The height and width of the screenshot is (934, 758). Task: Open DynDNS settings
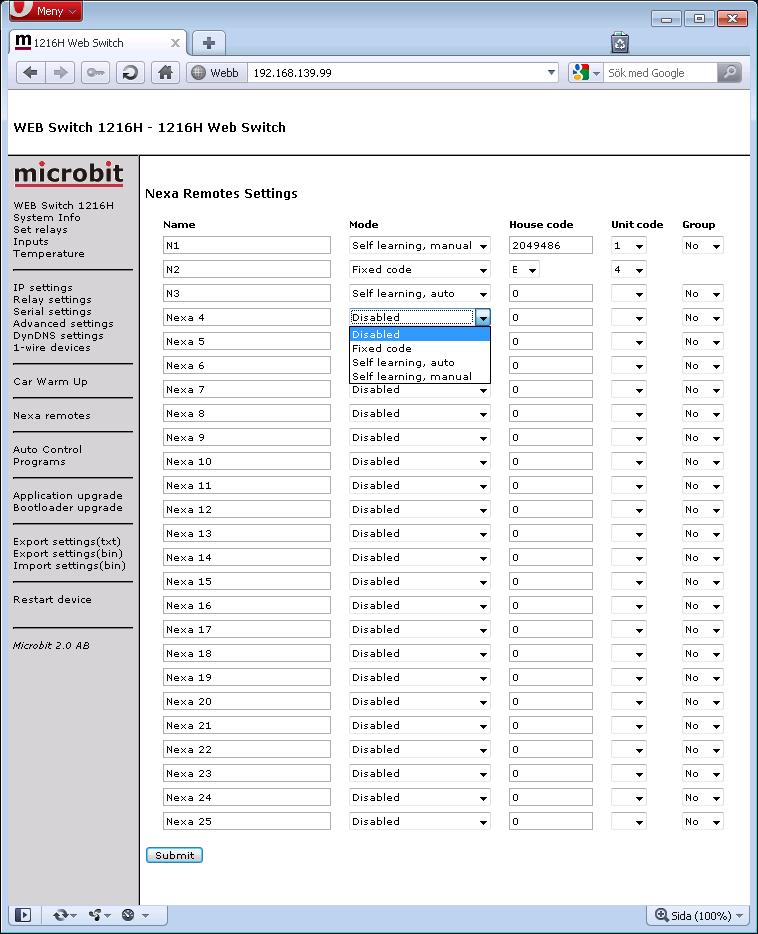click(x=58, y=335)
